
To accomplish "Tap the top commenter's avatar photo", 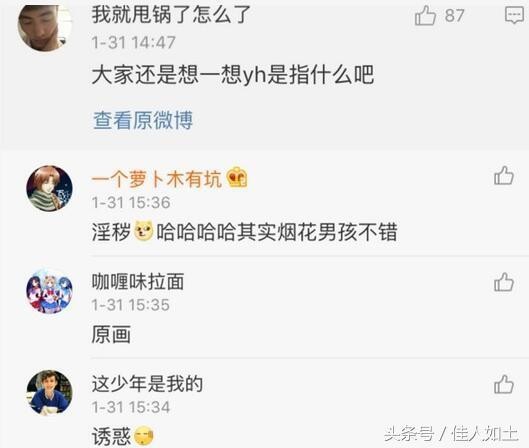I will pyautogui.click(x=45, y=28).
